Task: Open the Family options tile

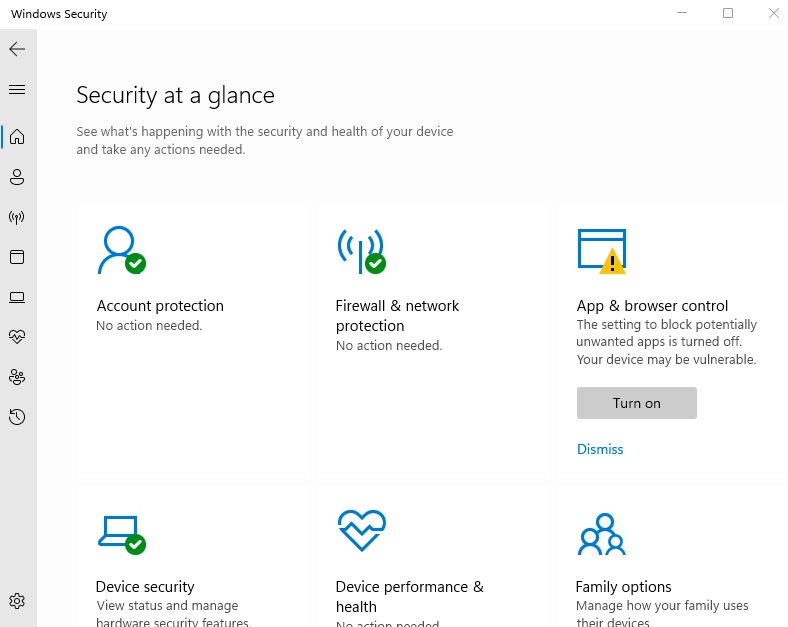Action: click(x=623, y=587)
